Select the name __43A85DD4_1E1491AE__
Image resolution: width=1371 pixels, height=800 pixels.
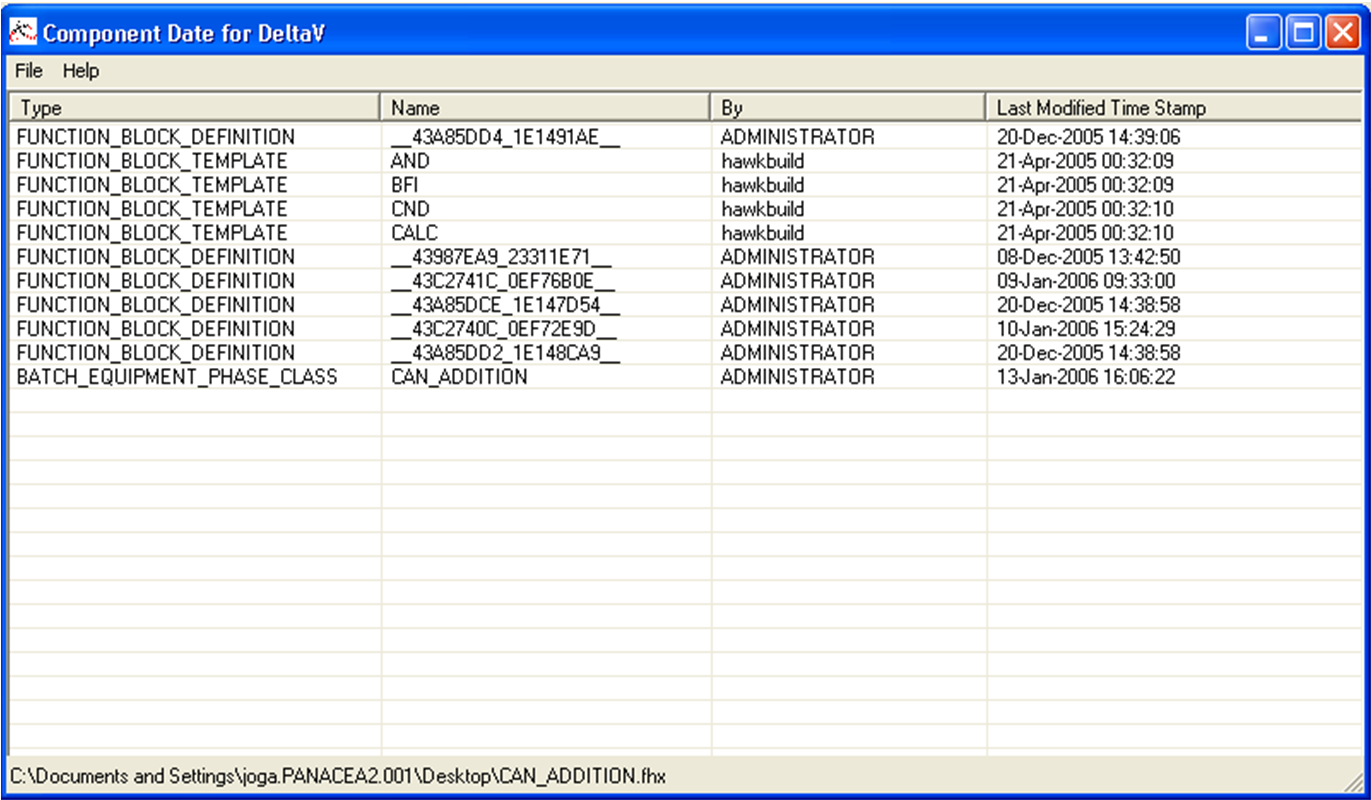[x=506, y=137]
